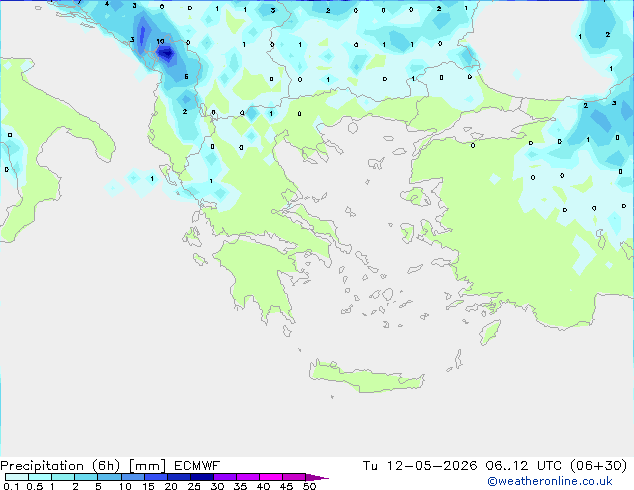Pick the legend swatch between 10 and 15
The width and height of the screenshot is (634, 490).
pos(132,477)
